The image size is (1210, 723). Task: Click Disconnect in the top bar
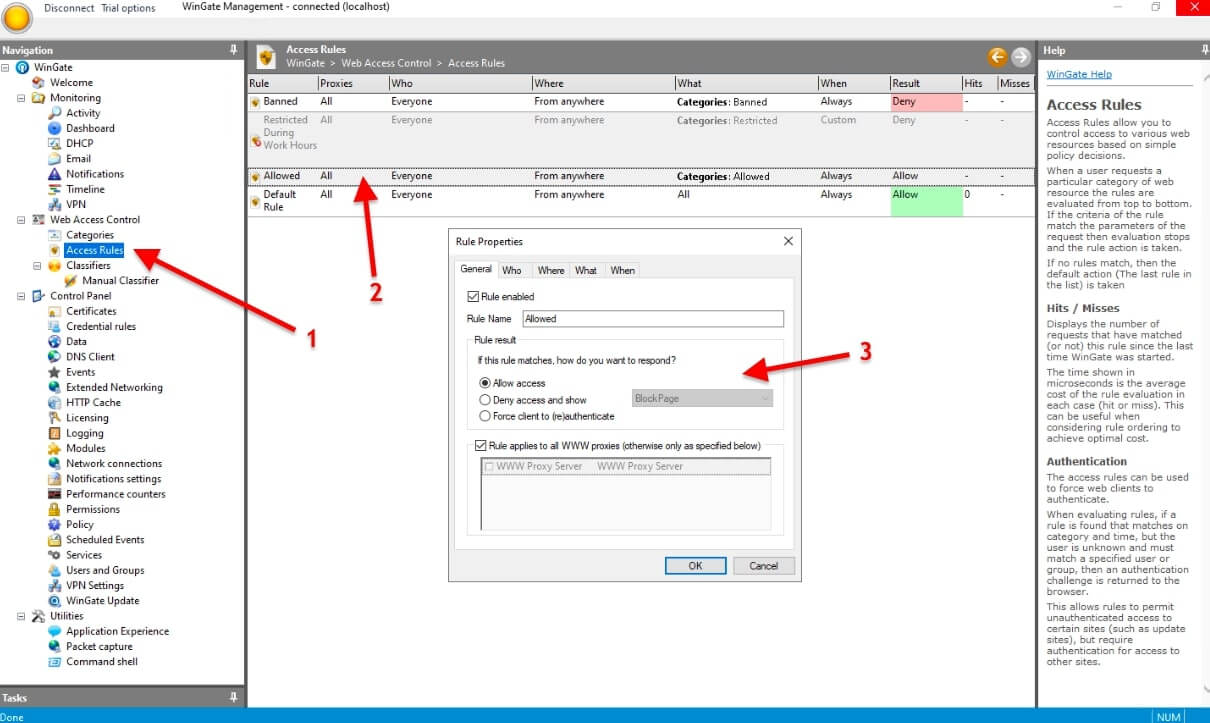click(x=69, y=8)
